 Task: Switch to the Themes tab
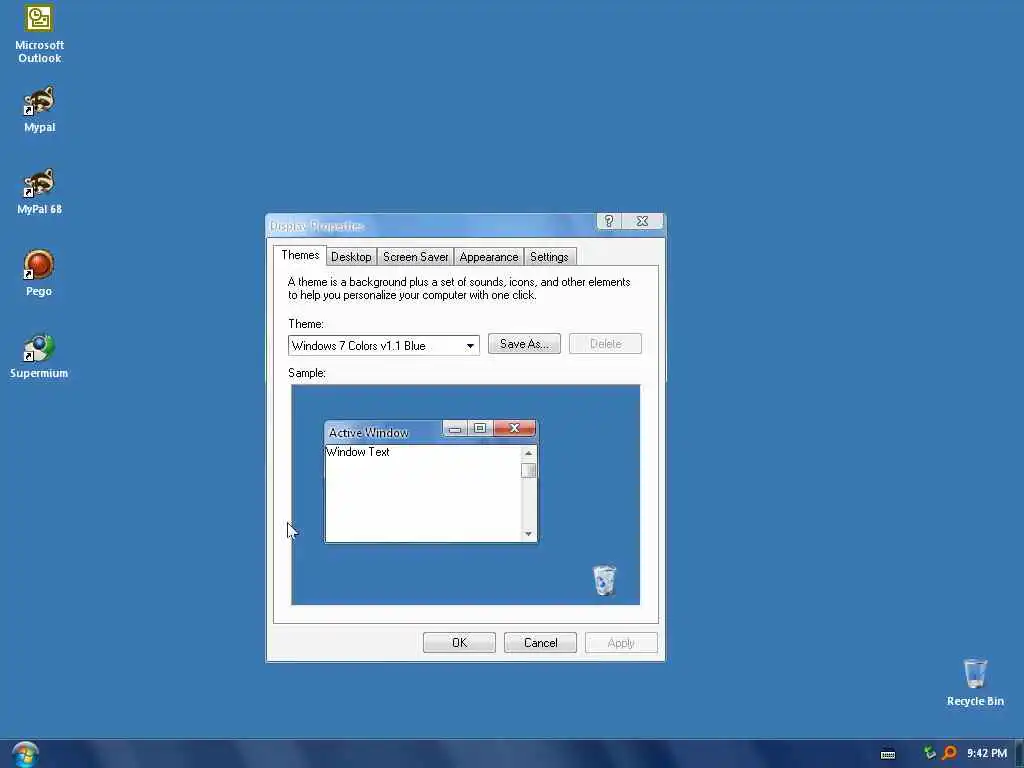click(300, 255)
